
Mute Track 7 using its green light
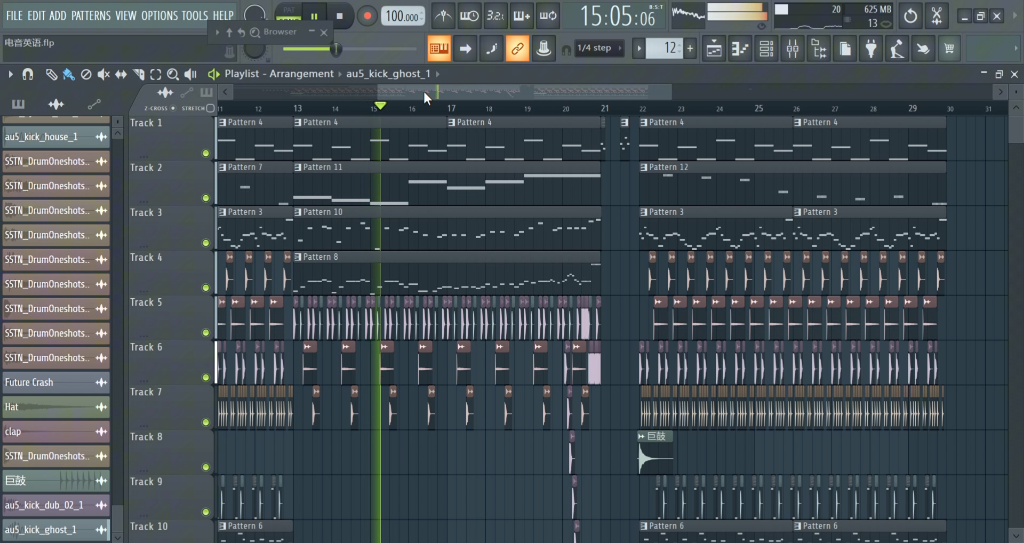206,422
